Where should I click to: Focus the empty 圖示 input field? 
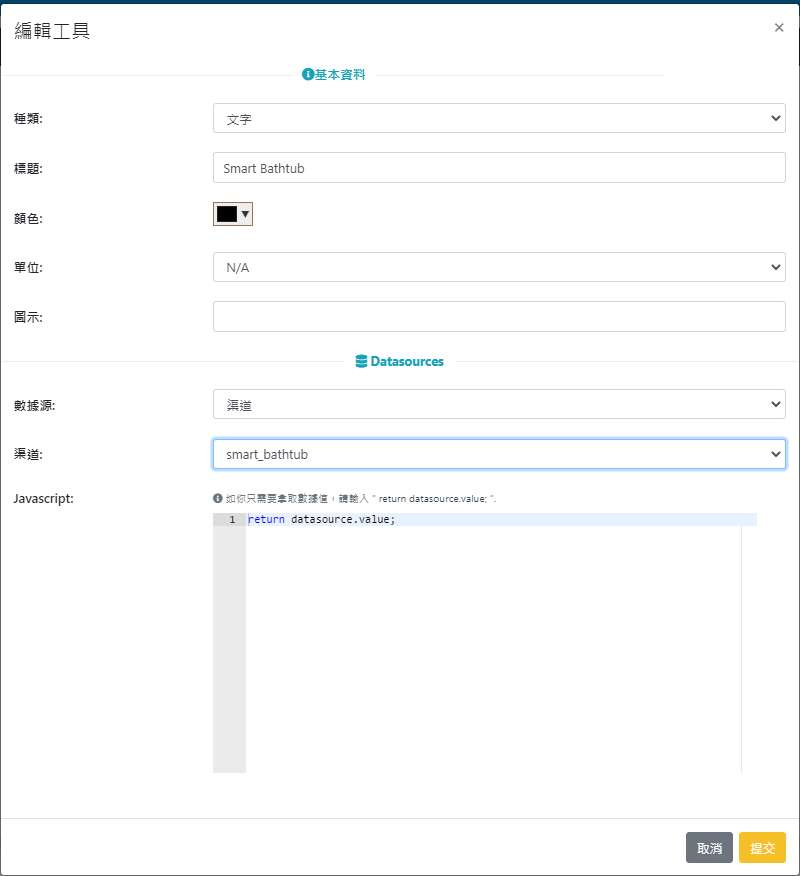[x=499, y=317]
